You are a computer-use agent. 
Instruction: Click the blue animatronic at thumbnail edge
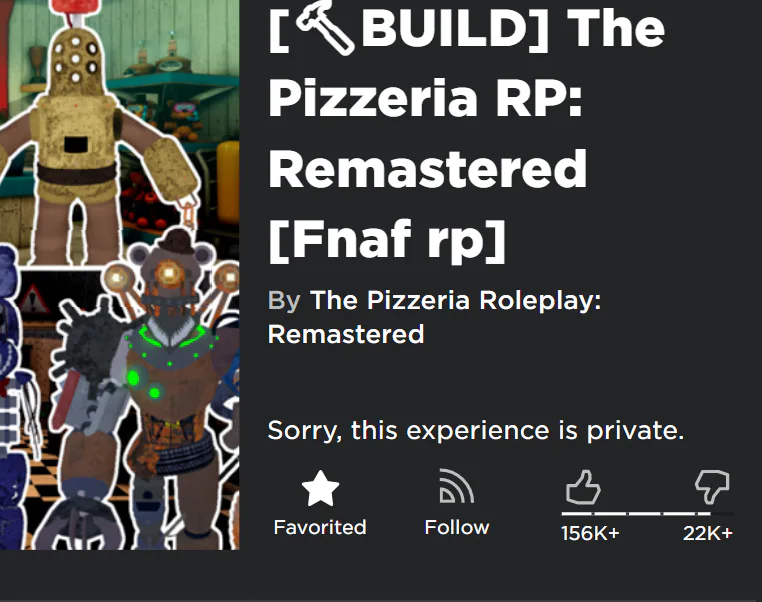12,398
